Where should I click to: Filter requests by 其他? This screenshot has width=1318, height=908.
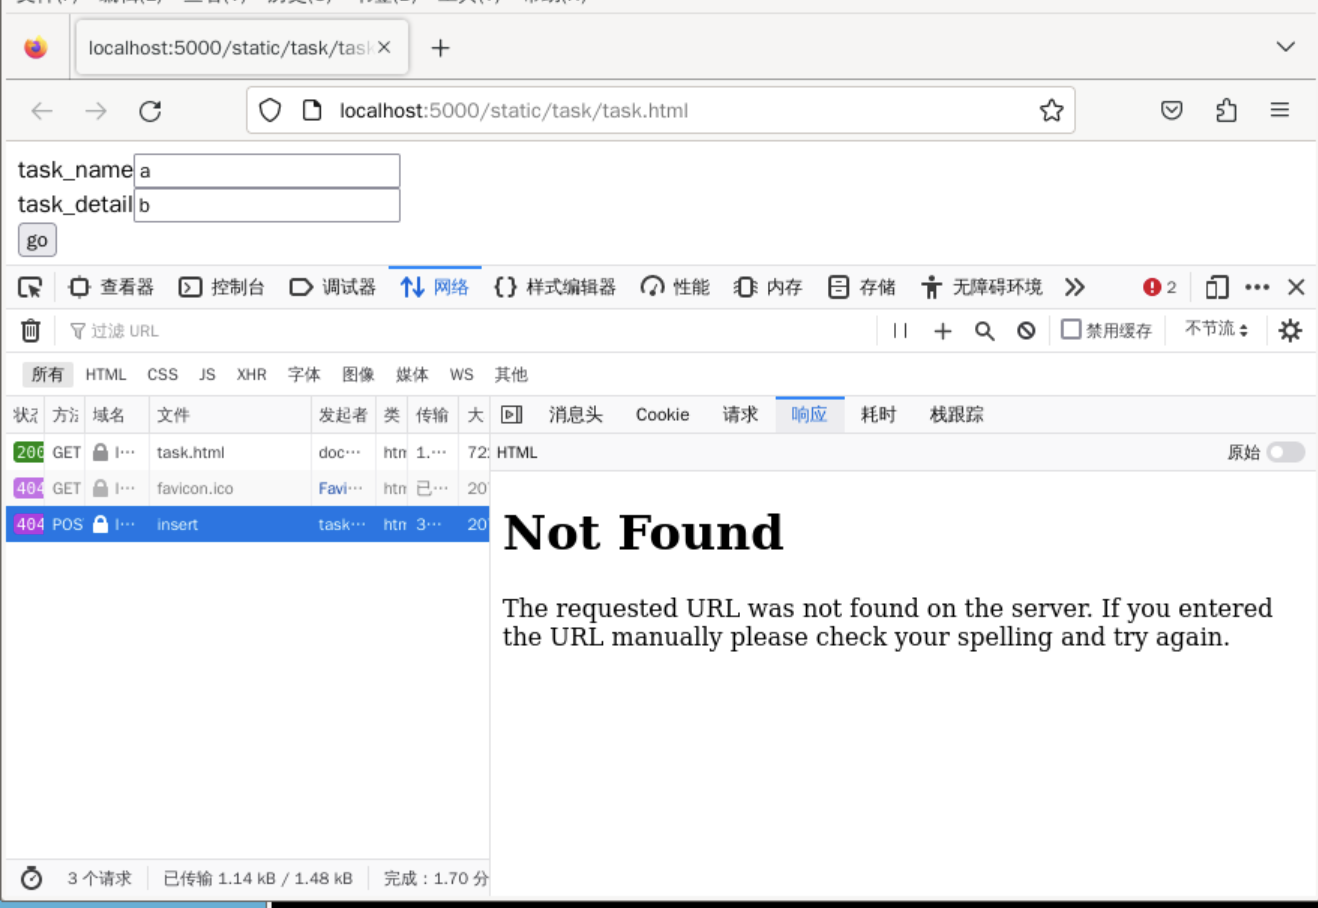[x=511, y=374]
